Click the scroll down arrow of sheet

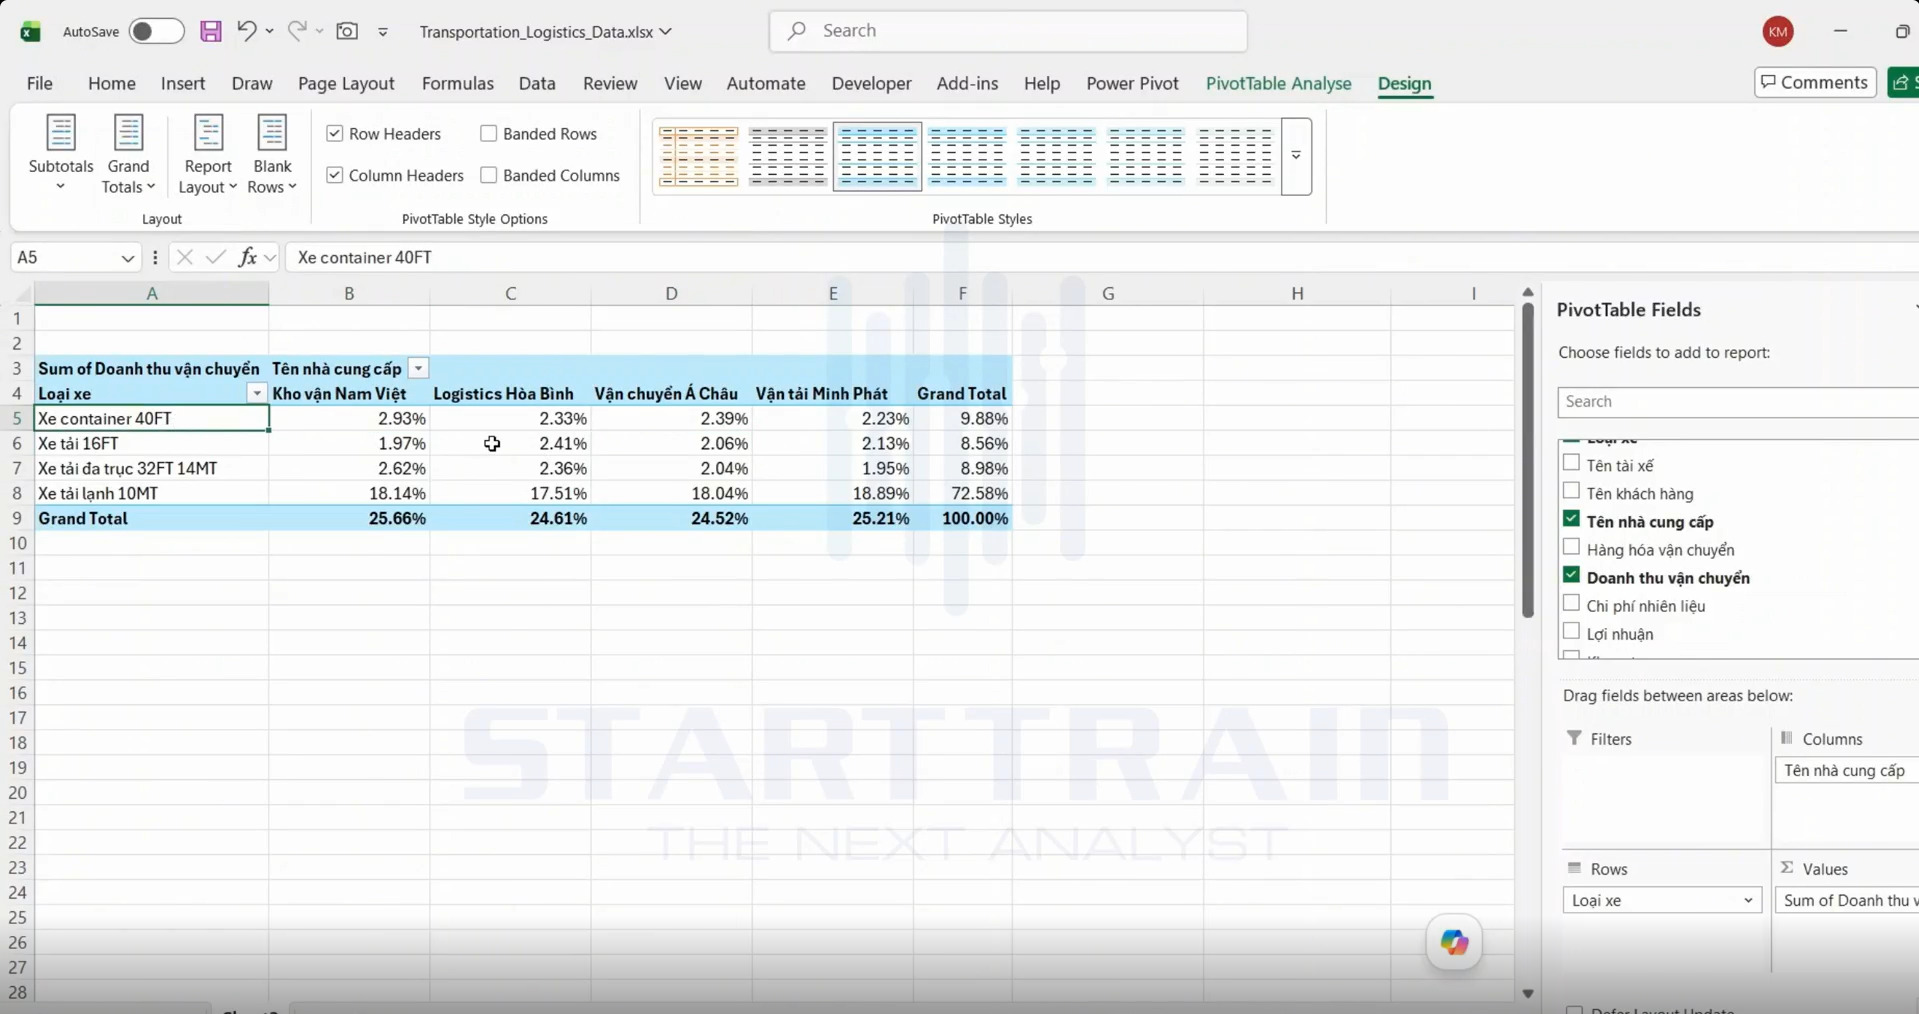(x=1527, y=993)
